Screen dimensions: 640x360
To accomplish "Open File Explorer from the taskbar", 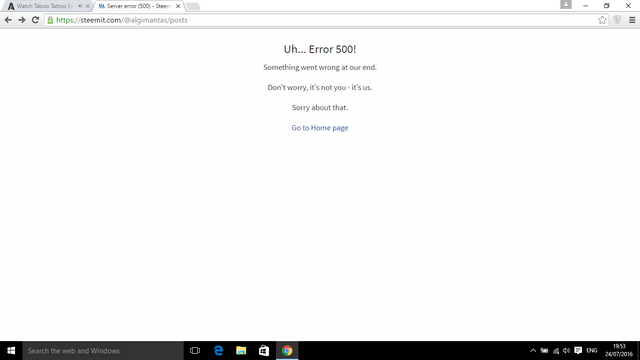I will click(241, 351).
